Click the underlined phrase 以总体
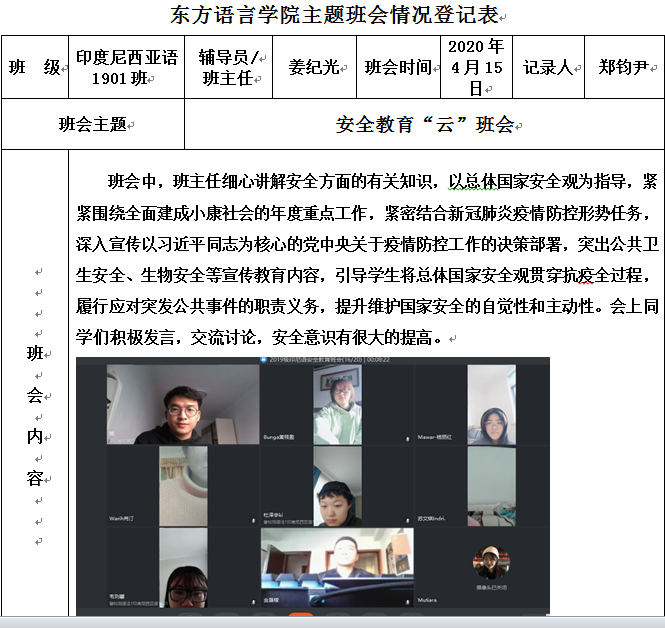 473,181
